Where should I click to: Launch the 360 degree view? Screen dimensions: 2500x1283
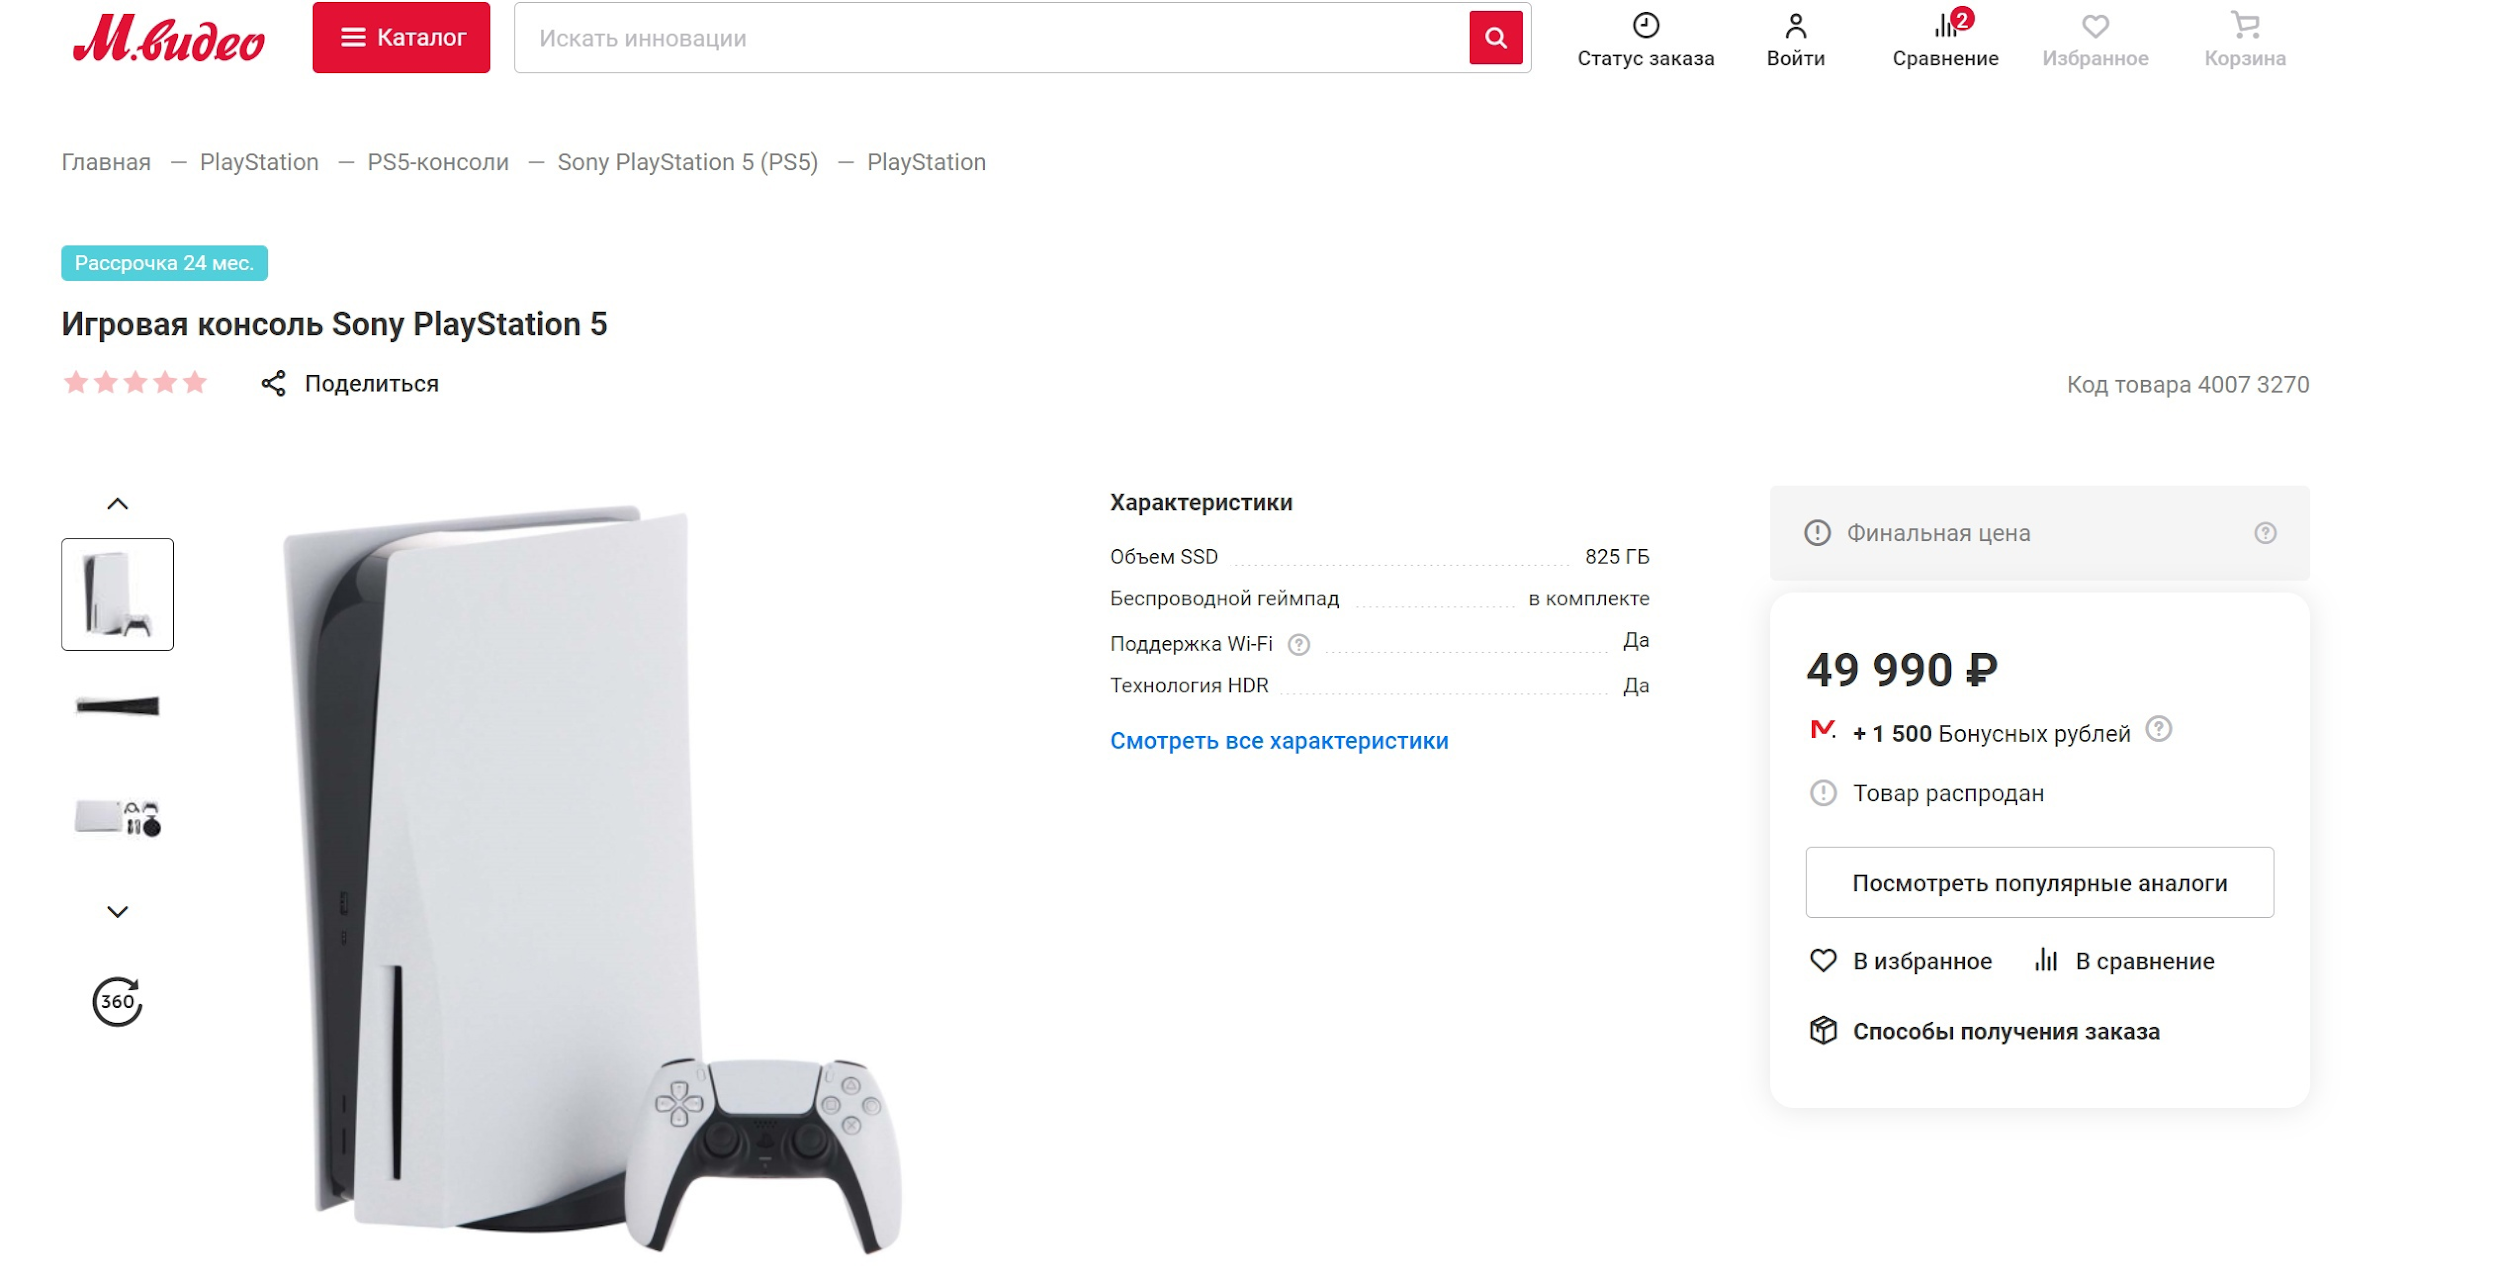118,1001
